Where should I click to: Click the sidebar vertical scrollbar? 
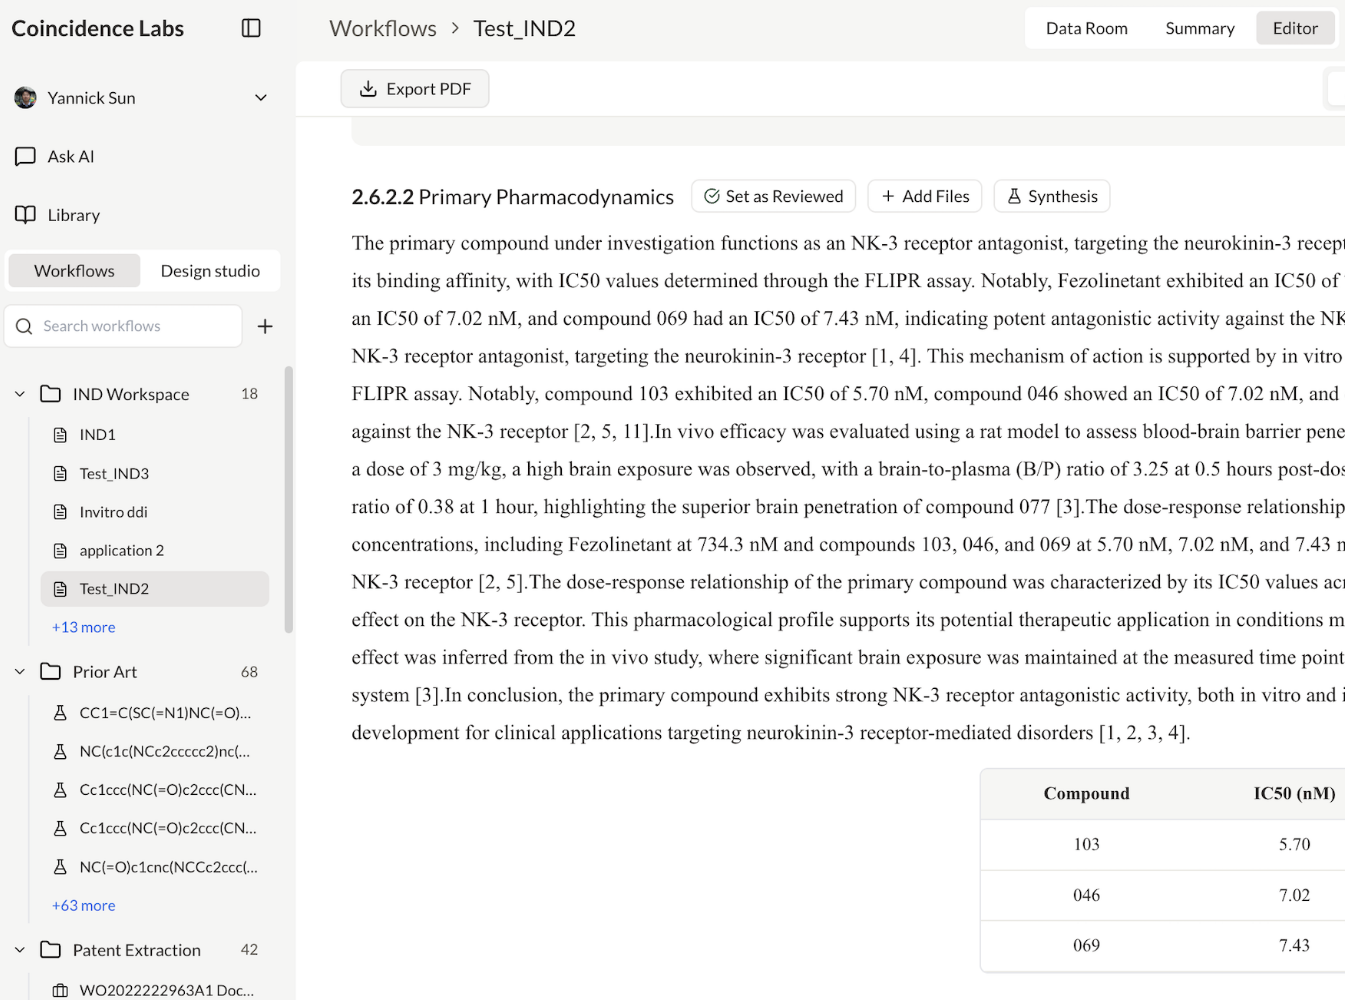click(x=289, y=500)
